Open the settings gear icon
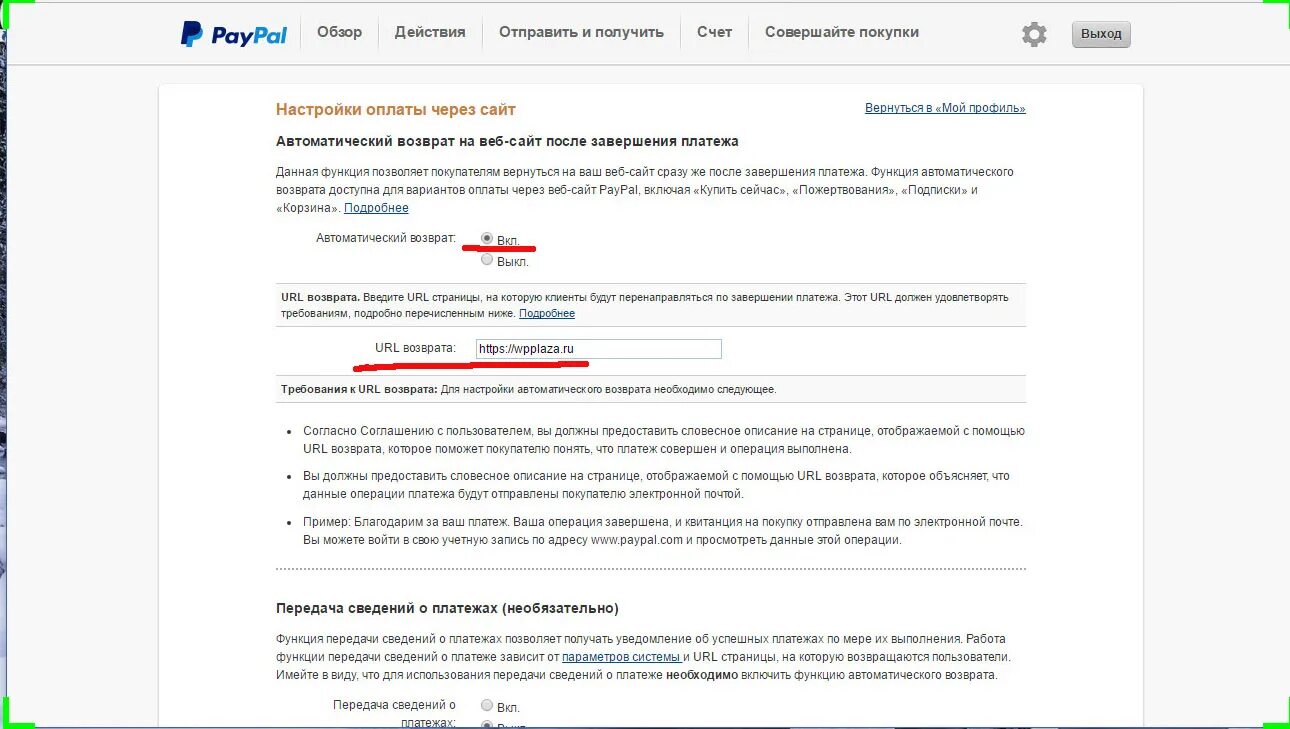The image size is (1290, 729). (1034, 34)
